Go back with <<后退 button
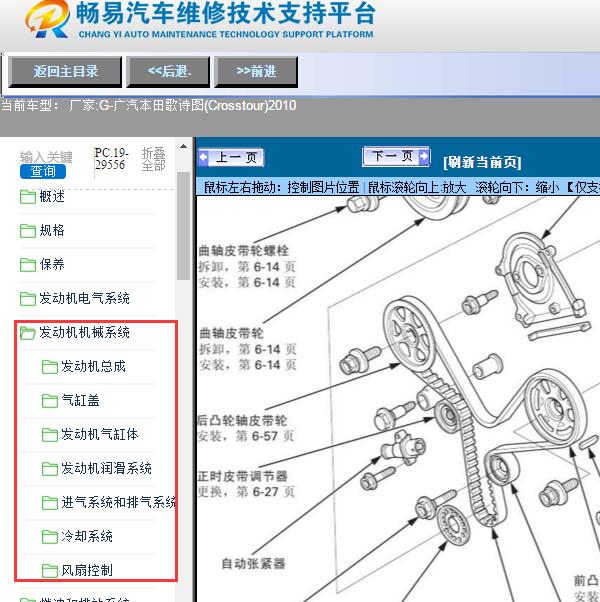Screen dimensions: 600x602 pyautogui.click(x=169, y=71)
